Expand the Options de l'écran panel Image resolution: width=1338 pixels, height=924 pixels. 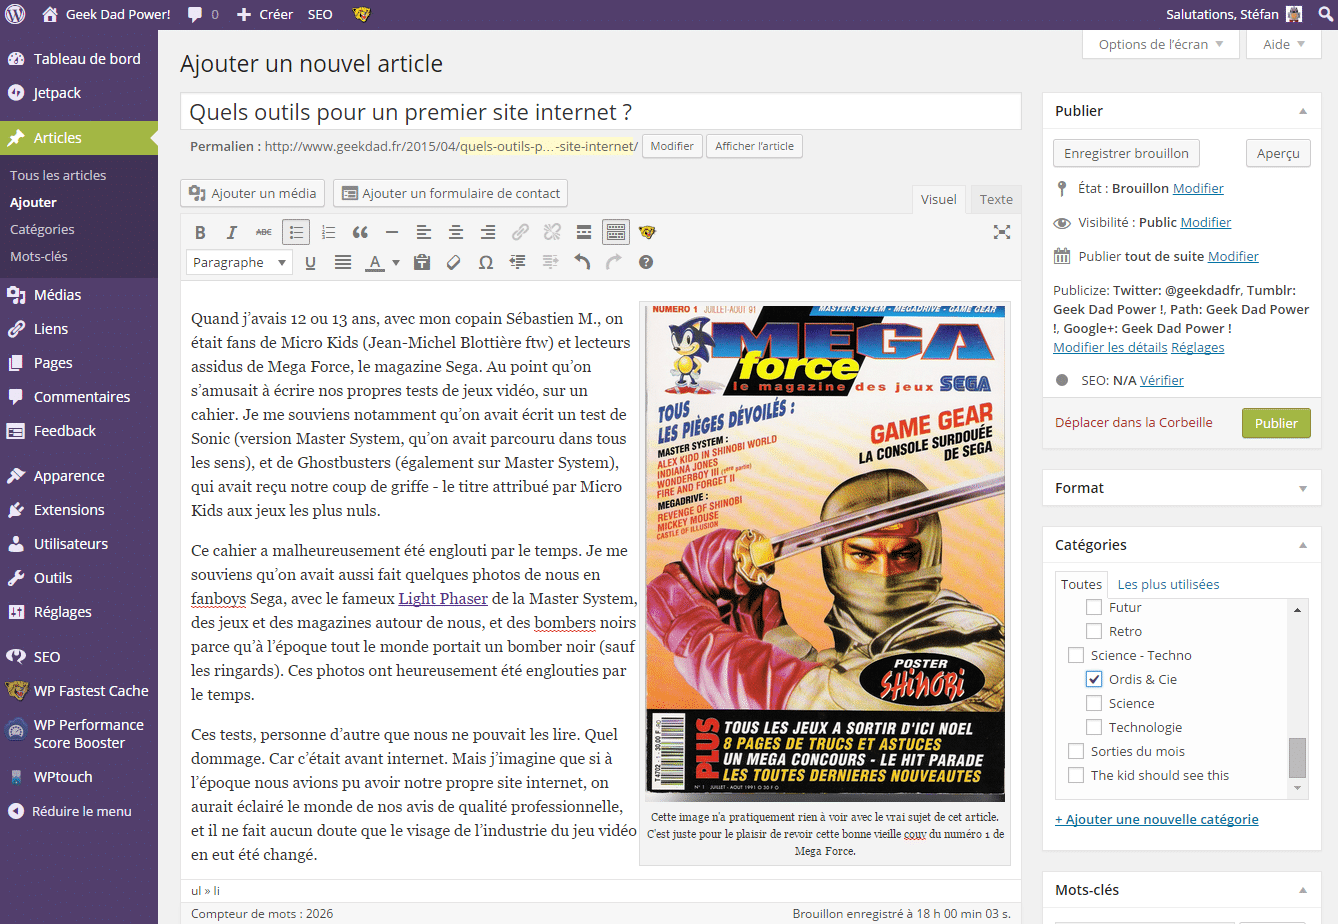[1160, 44]
